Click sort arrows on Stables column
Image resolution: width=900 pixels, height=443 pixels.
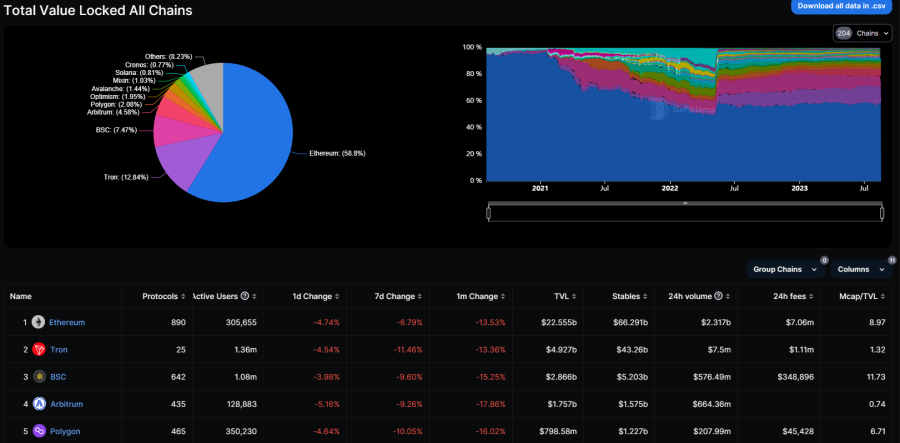point(646,297)
